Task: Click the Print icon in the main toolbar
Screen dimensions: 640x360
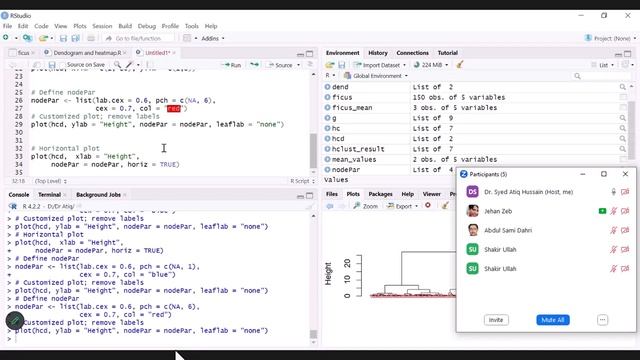Action: tap(91, 38)
